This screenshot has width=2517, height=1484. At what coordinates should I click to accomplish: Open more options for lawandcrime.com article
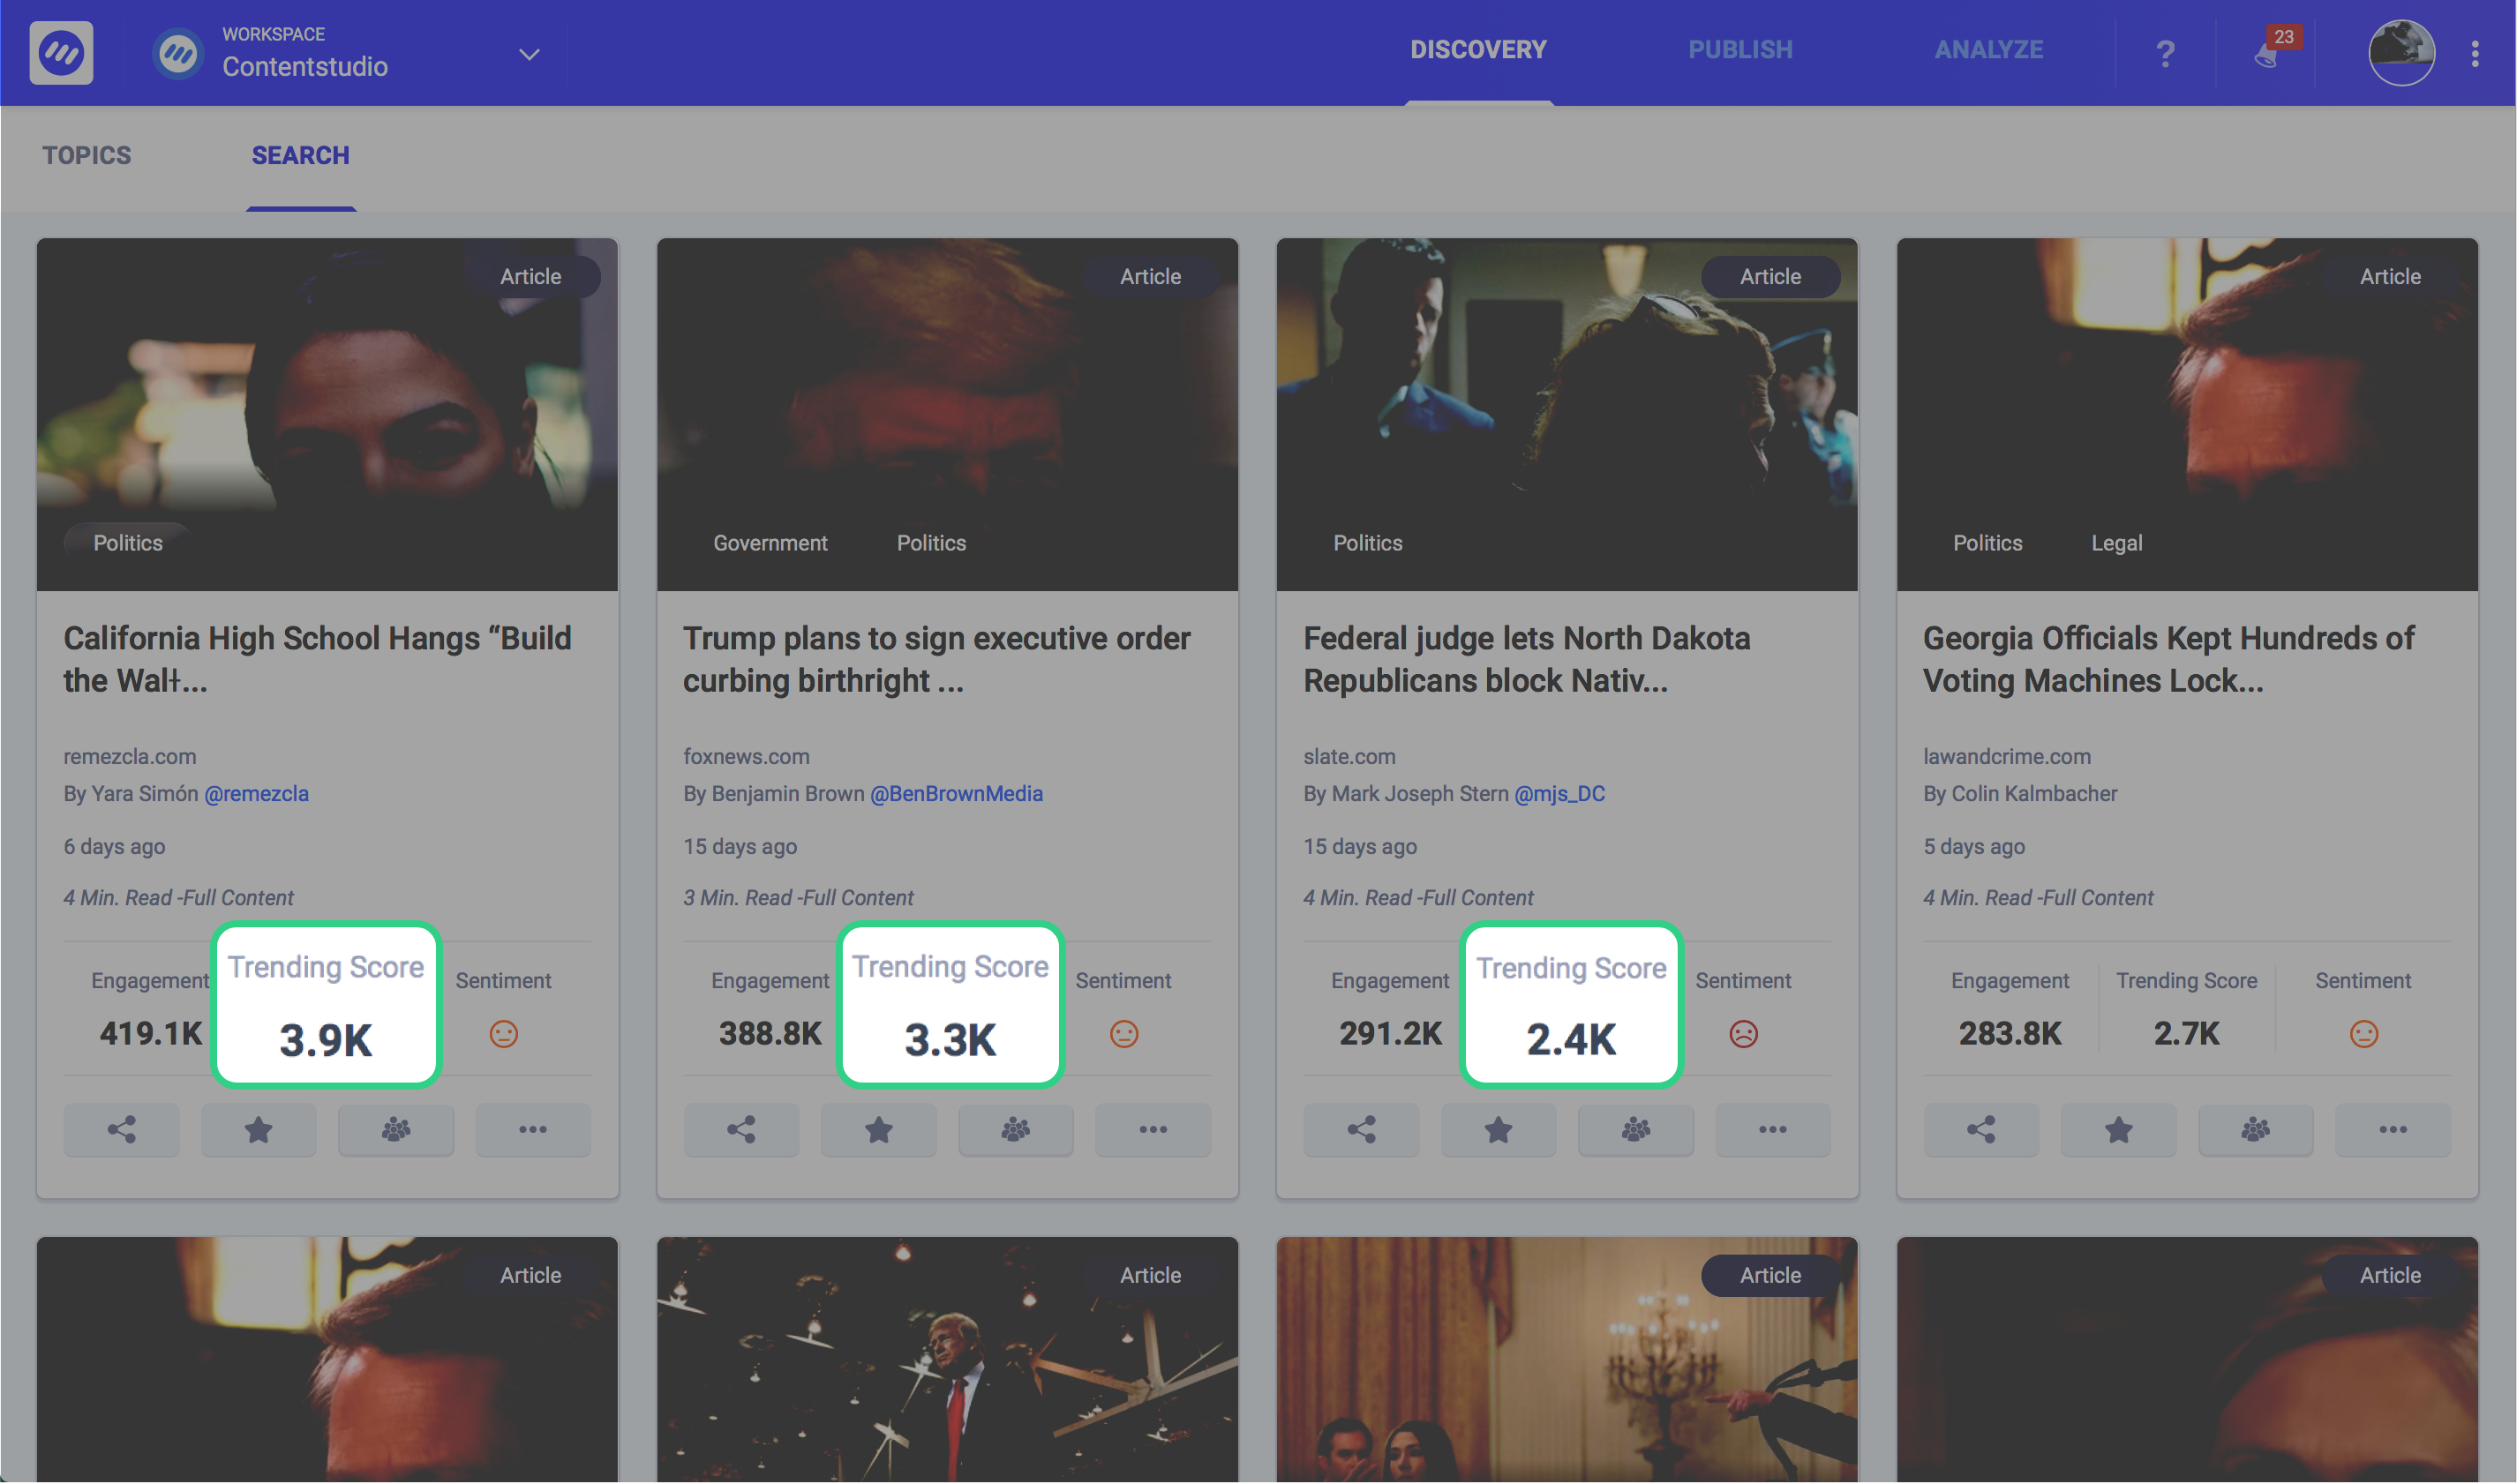[2393, 1130]
